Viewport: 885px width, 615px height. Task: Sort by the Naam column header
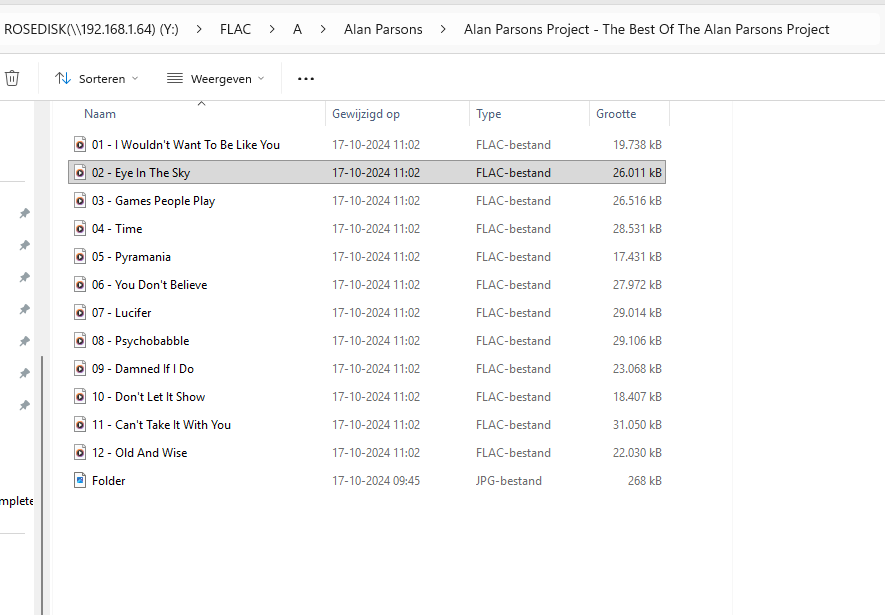tap(100, 114)
